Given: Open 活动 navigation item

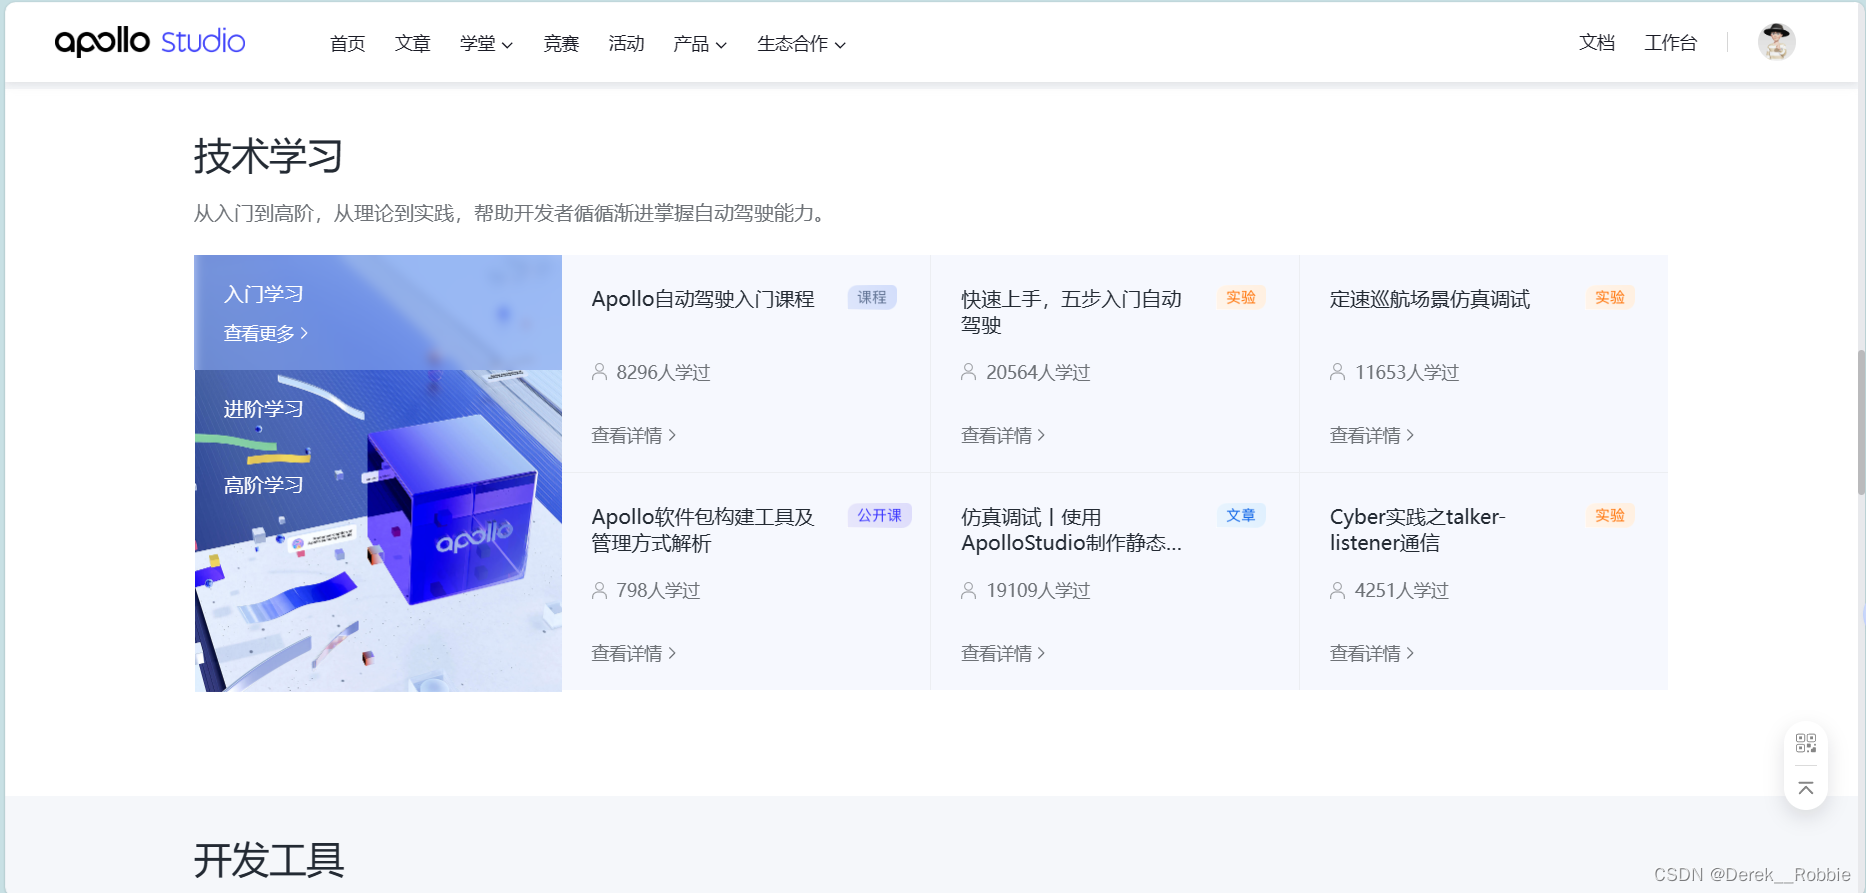Looking at the screenshot, I should pos(626,43).
